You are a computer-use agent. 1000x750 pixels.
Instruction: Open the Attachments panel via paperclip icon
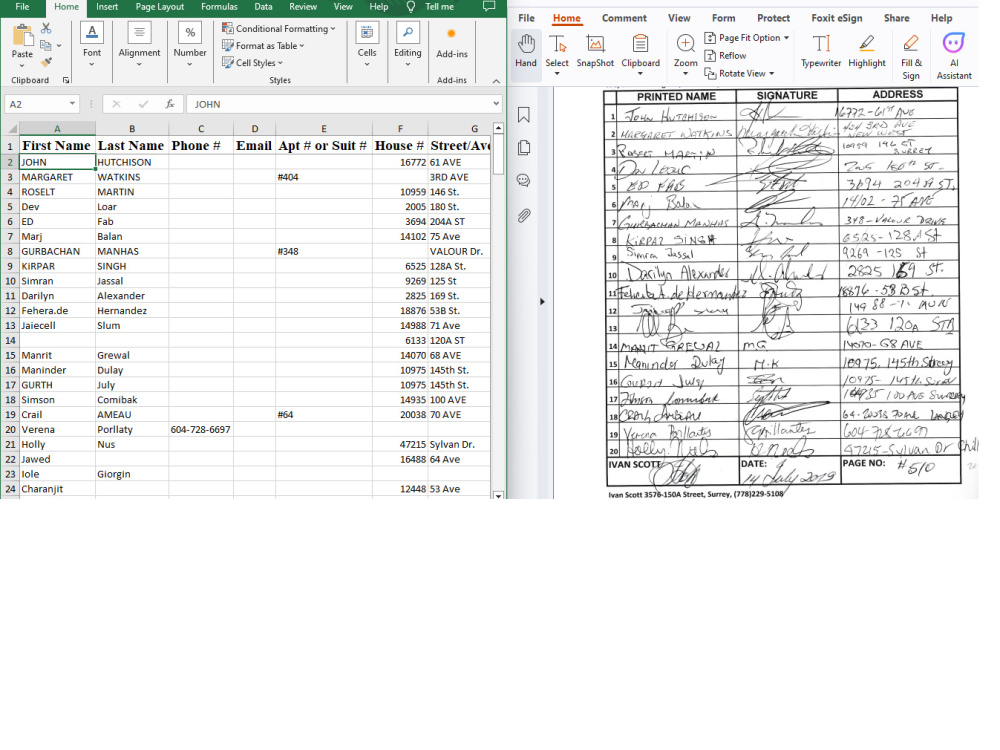pos(523,214)
